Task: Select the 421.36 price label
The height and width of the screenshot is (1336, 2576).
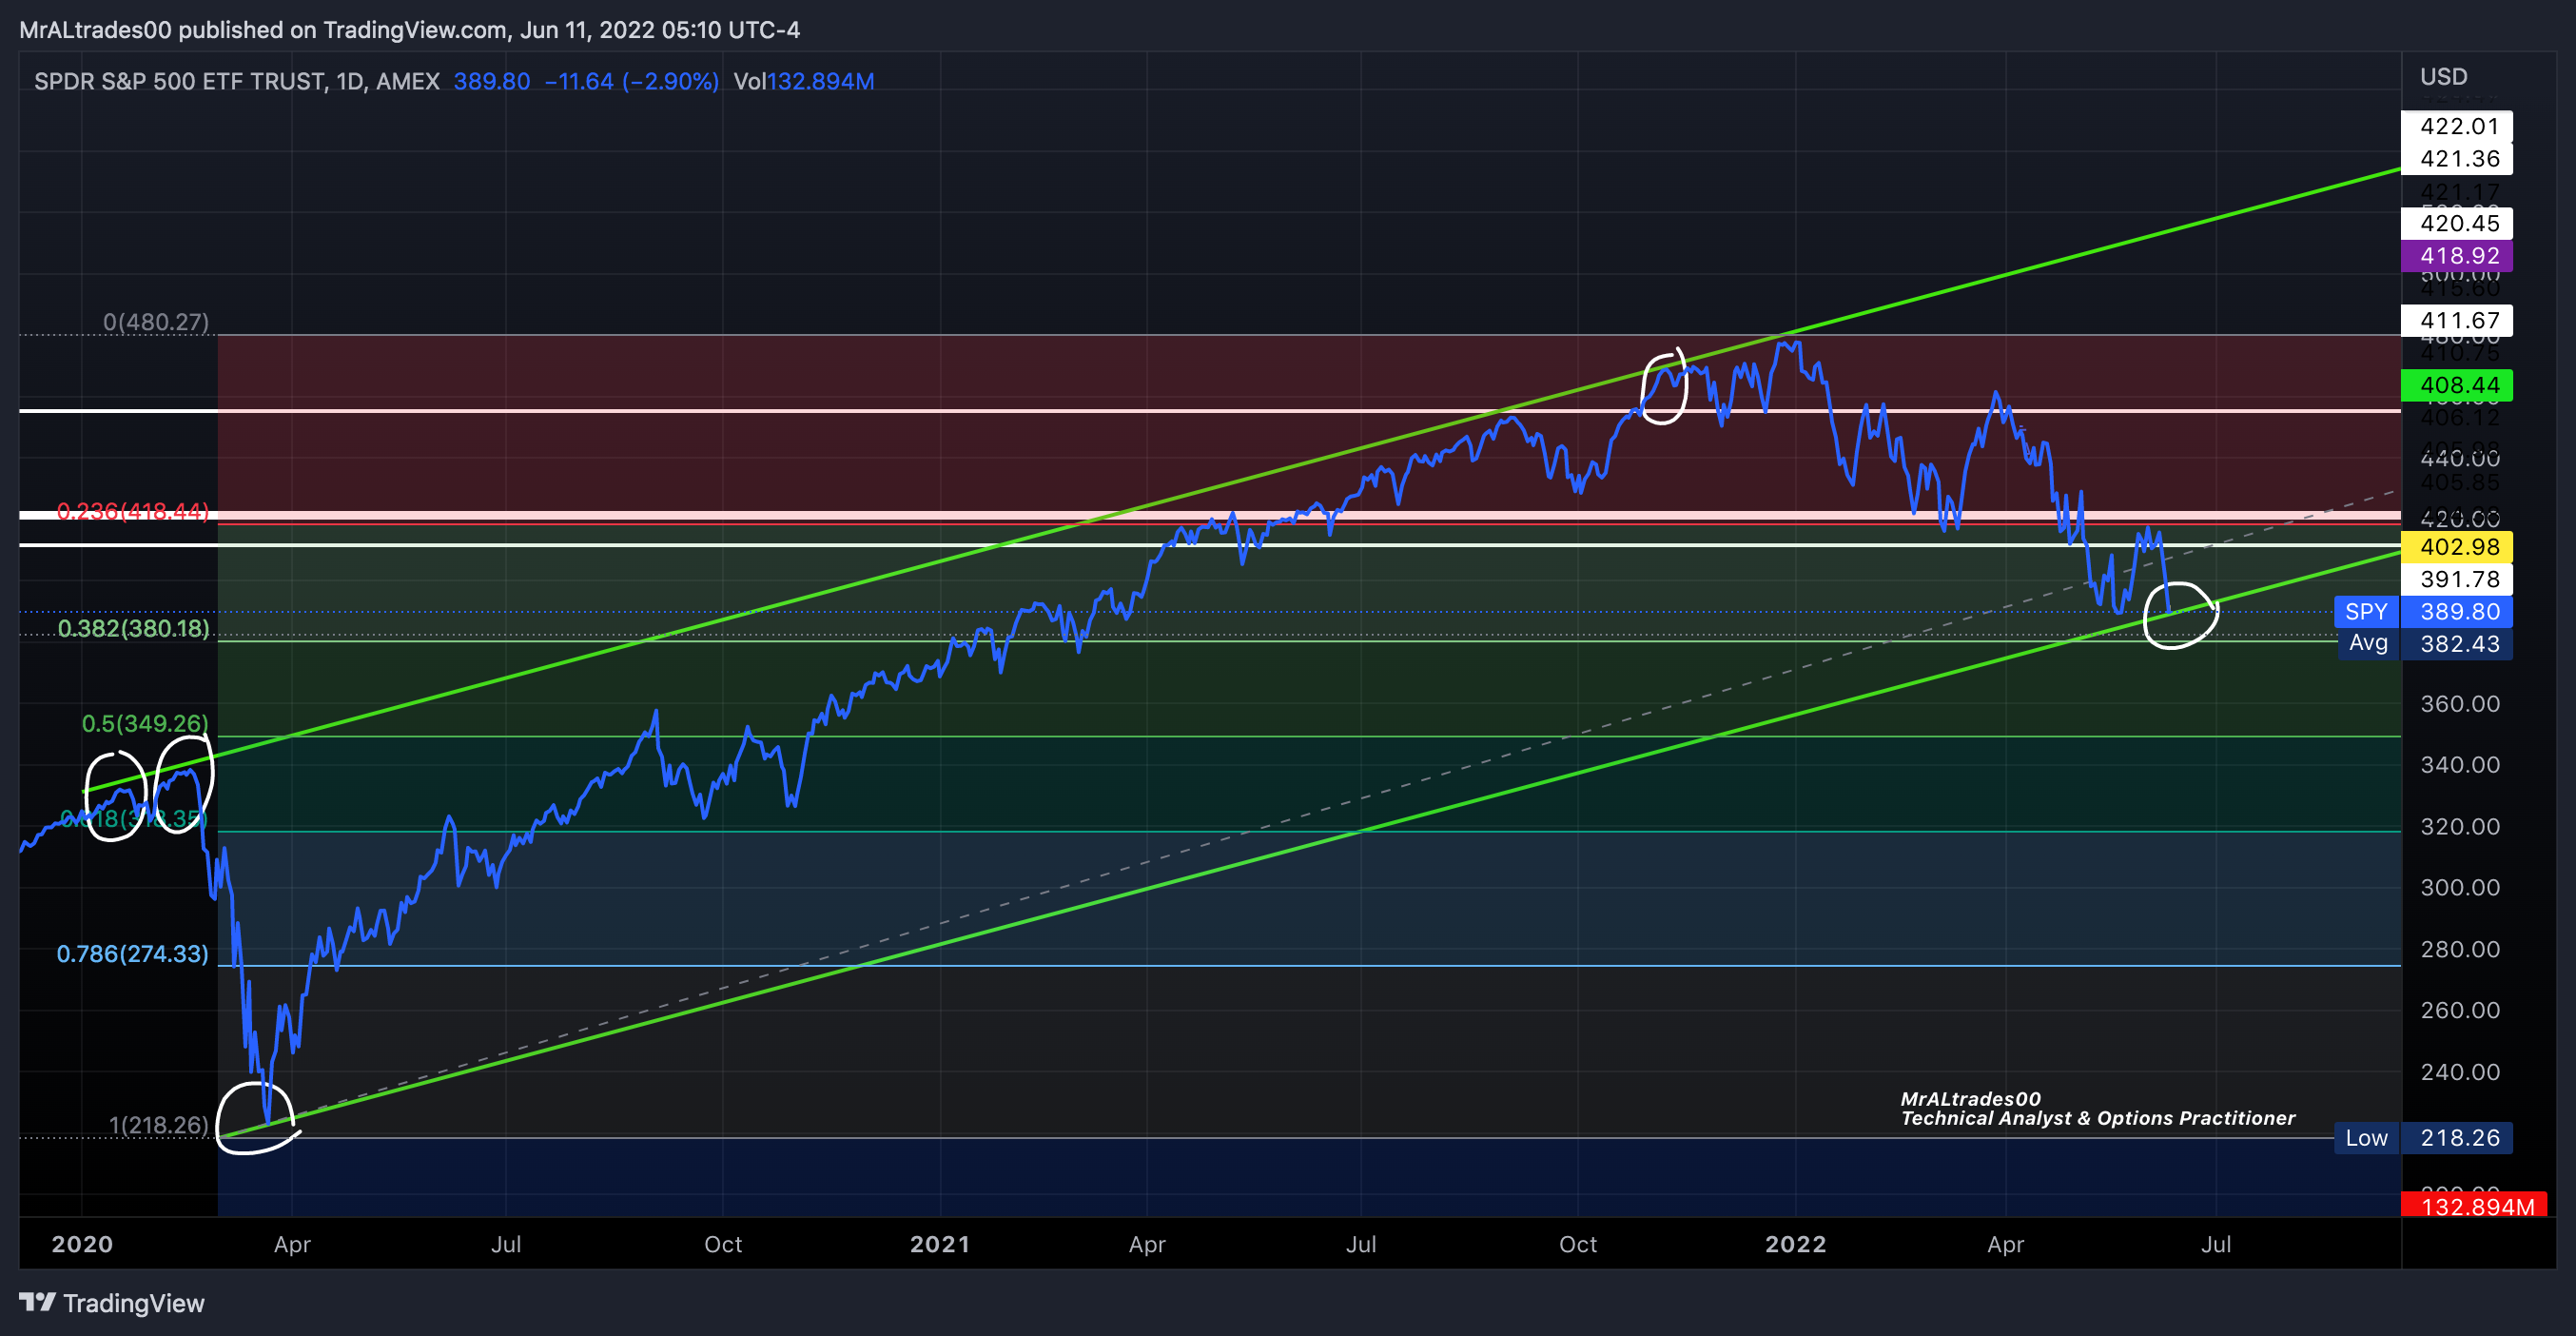Action: [2456, 158]
